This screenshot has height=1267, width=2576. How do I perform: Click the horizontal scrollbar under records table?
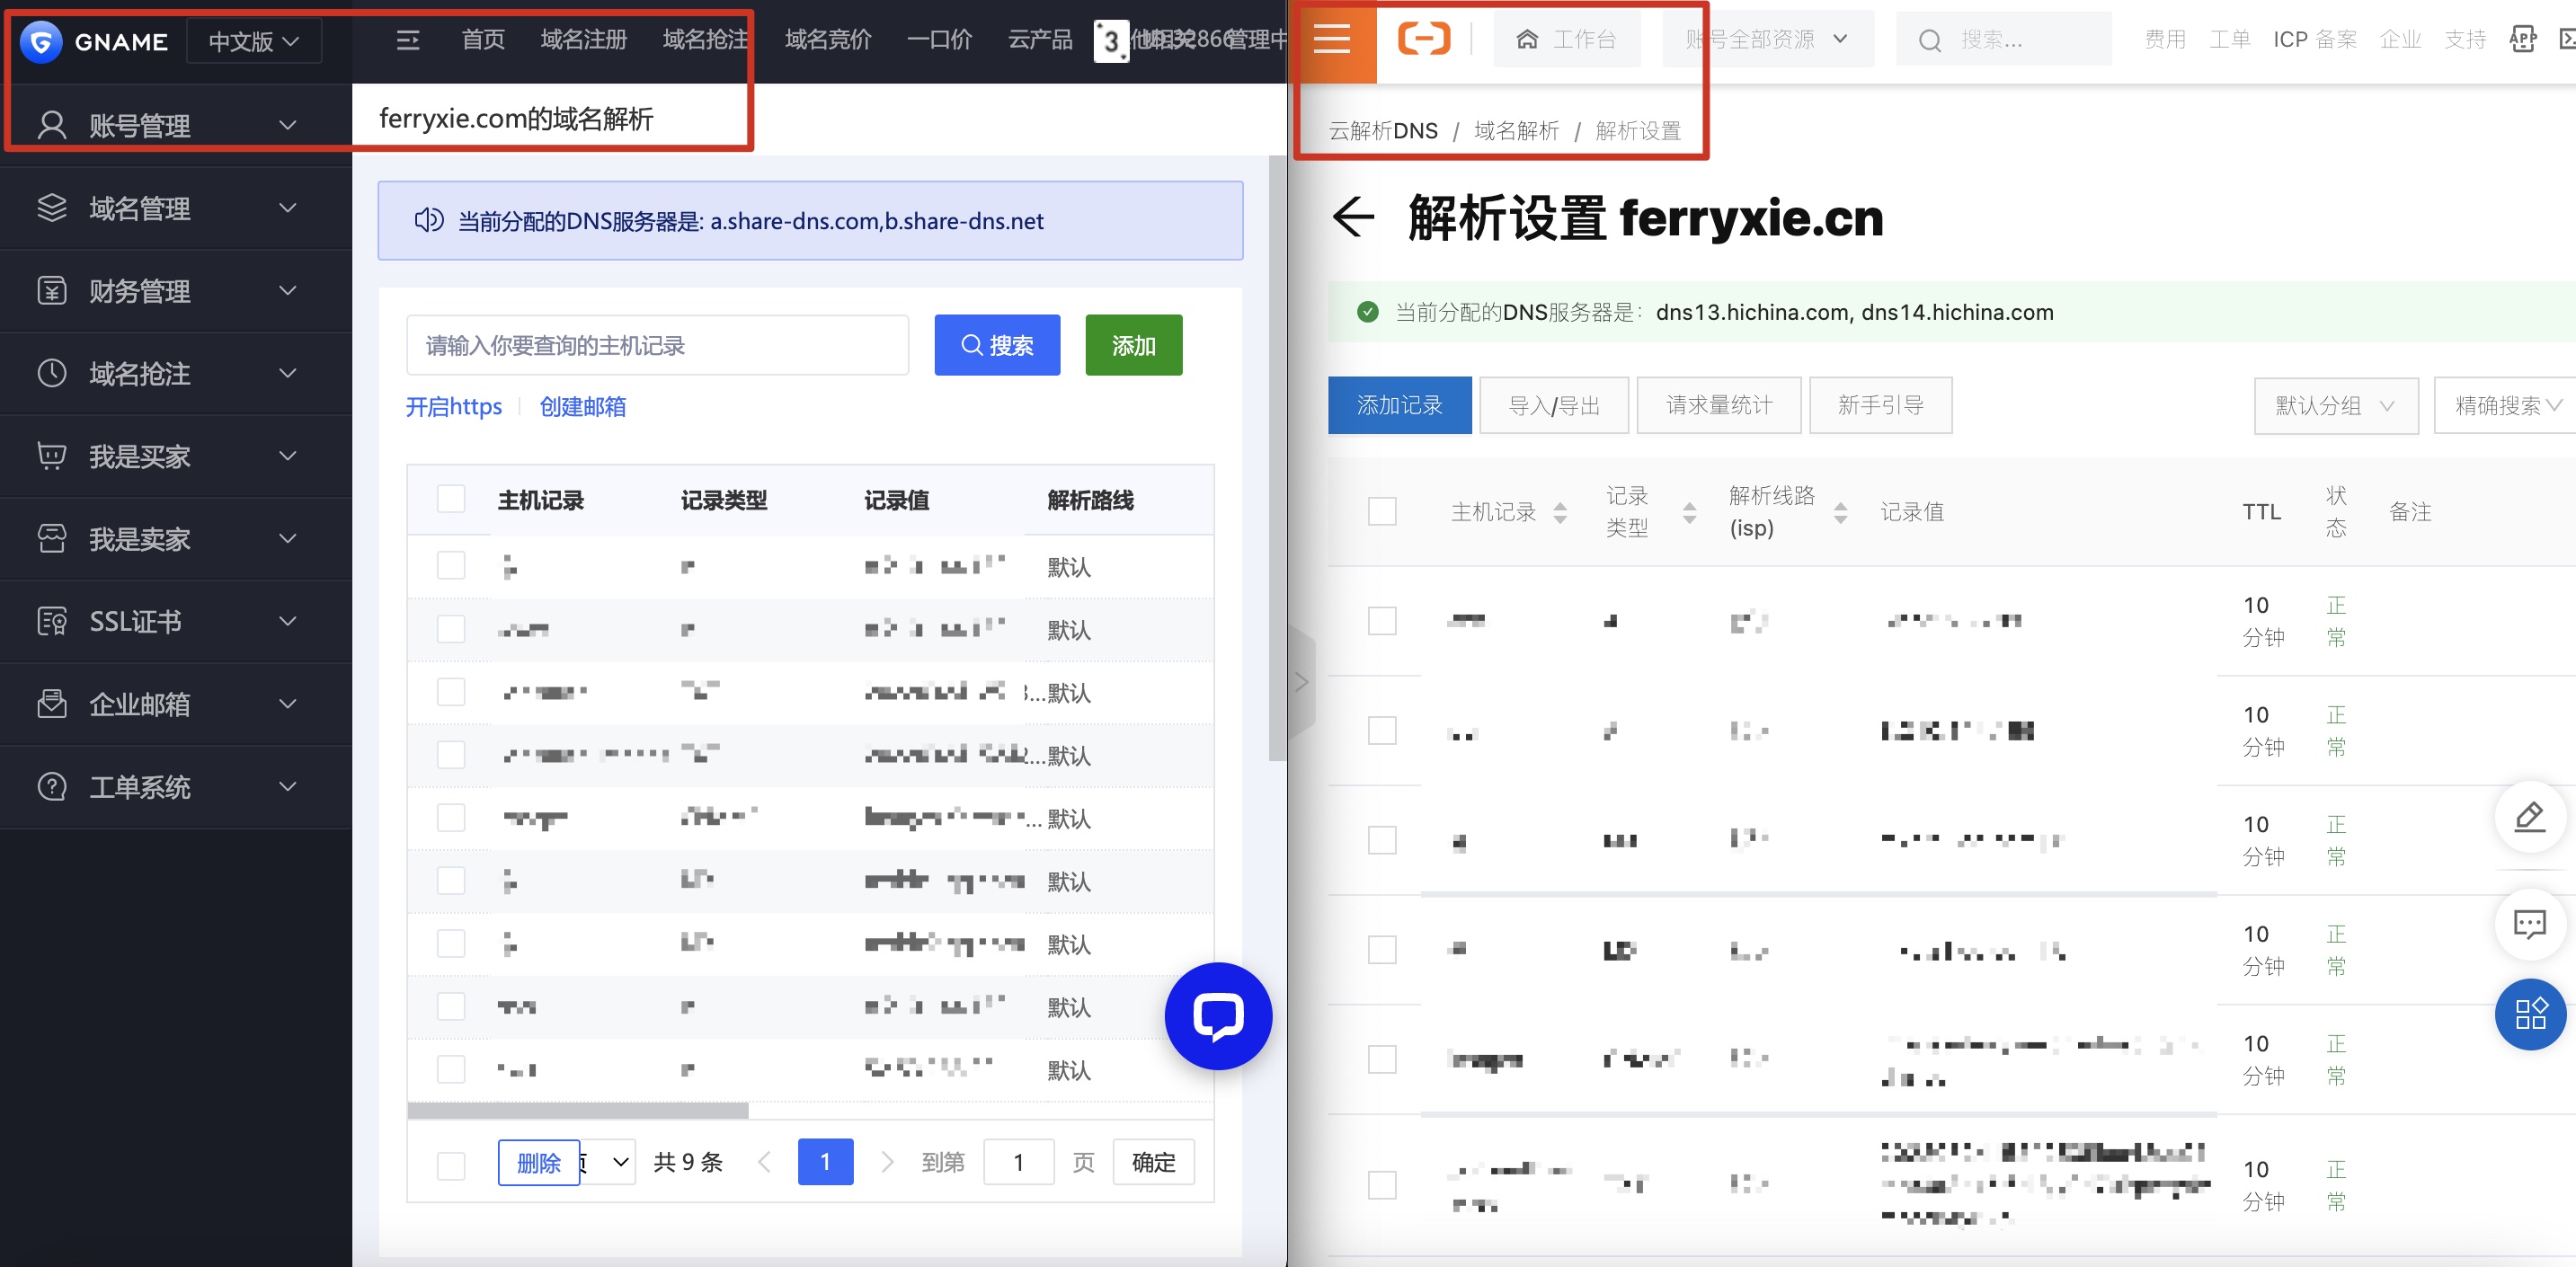coord(578,1110)
